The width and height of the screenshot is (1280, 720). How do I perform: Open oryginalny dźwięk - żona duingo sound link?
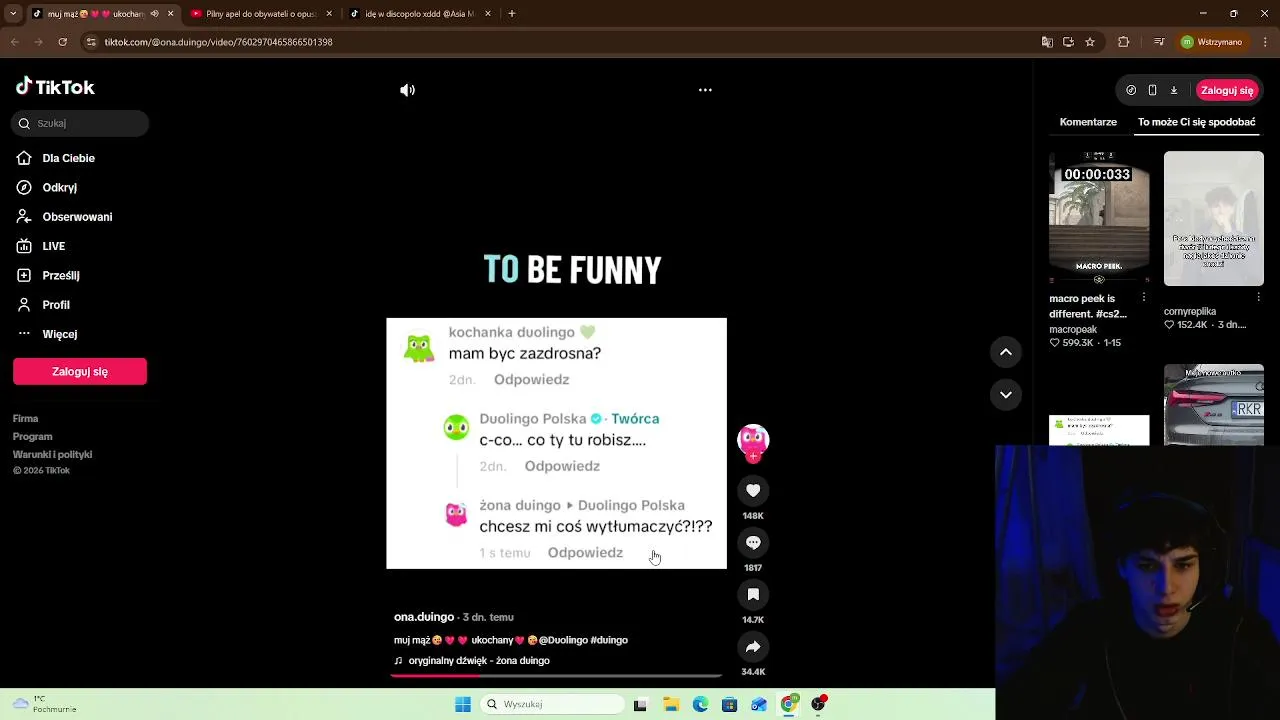pyautogui.click(x=479, y=661)
